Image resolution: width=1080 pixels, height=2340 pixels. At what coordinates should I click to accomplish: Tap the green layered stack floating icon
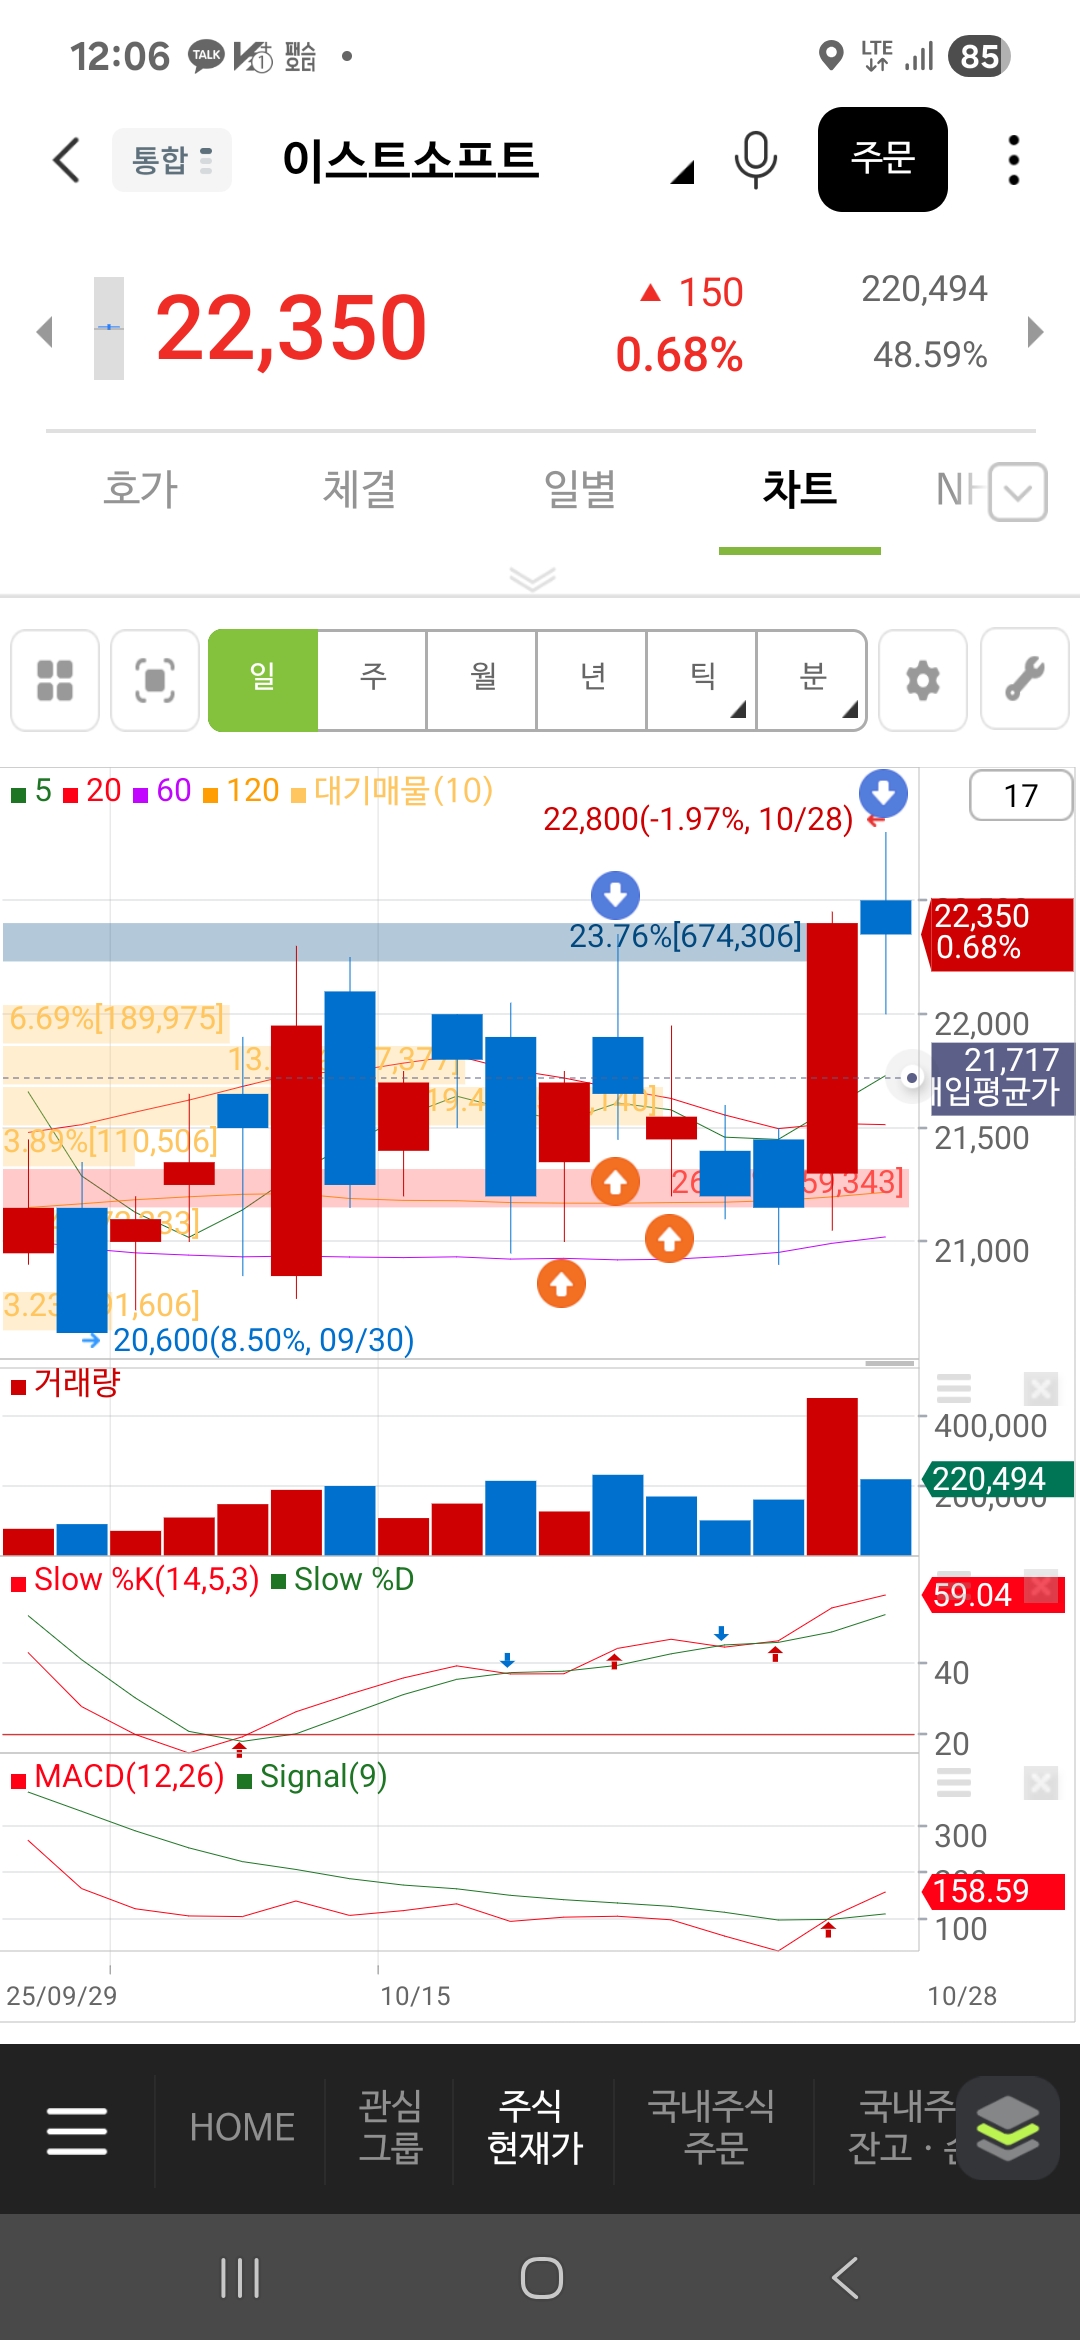tap(1007, 2127)
